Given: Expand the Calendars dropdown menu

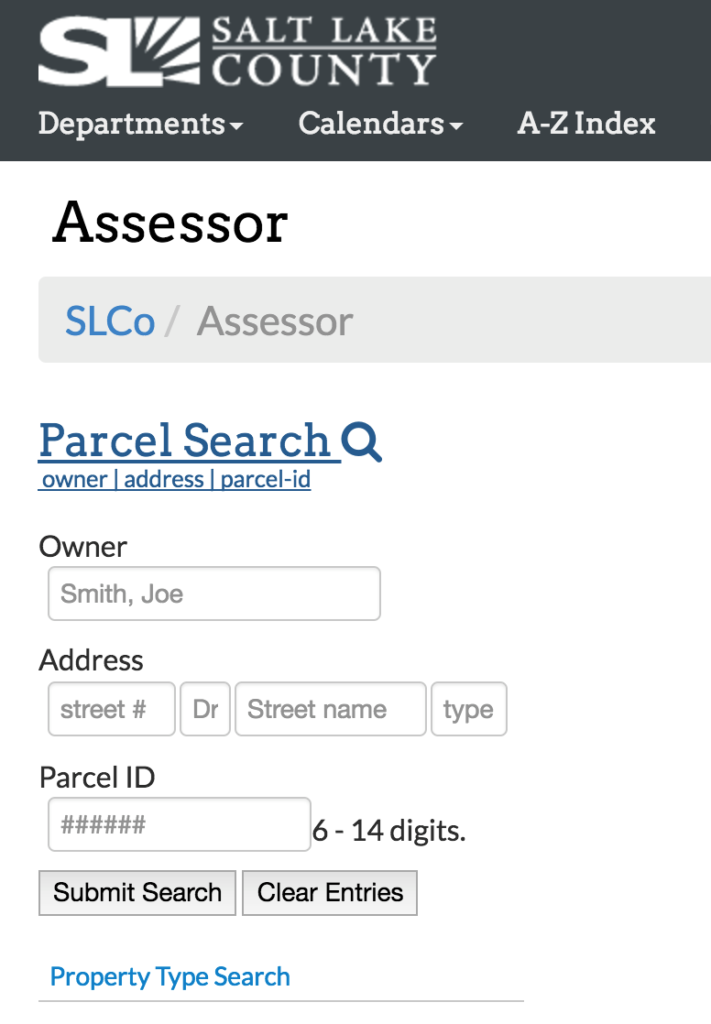Looking at the screenshot, I should tap(380, 124).
